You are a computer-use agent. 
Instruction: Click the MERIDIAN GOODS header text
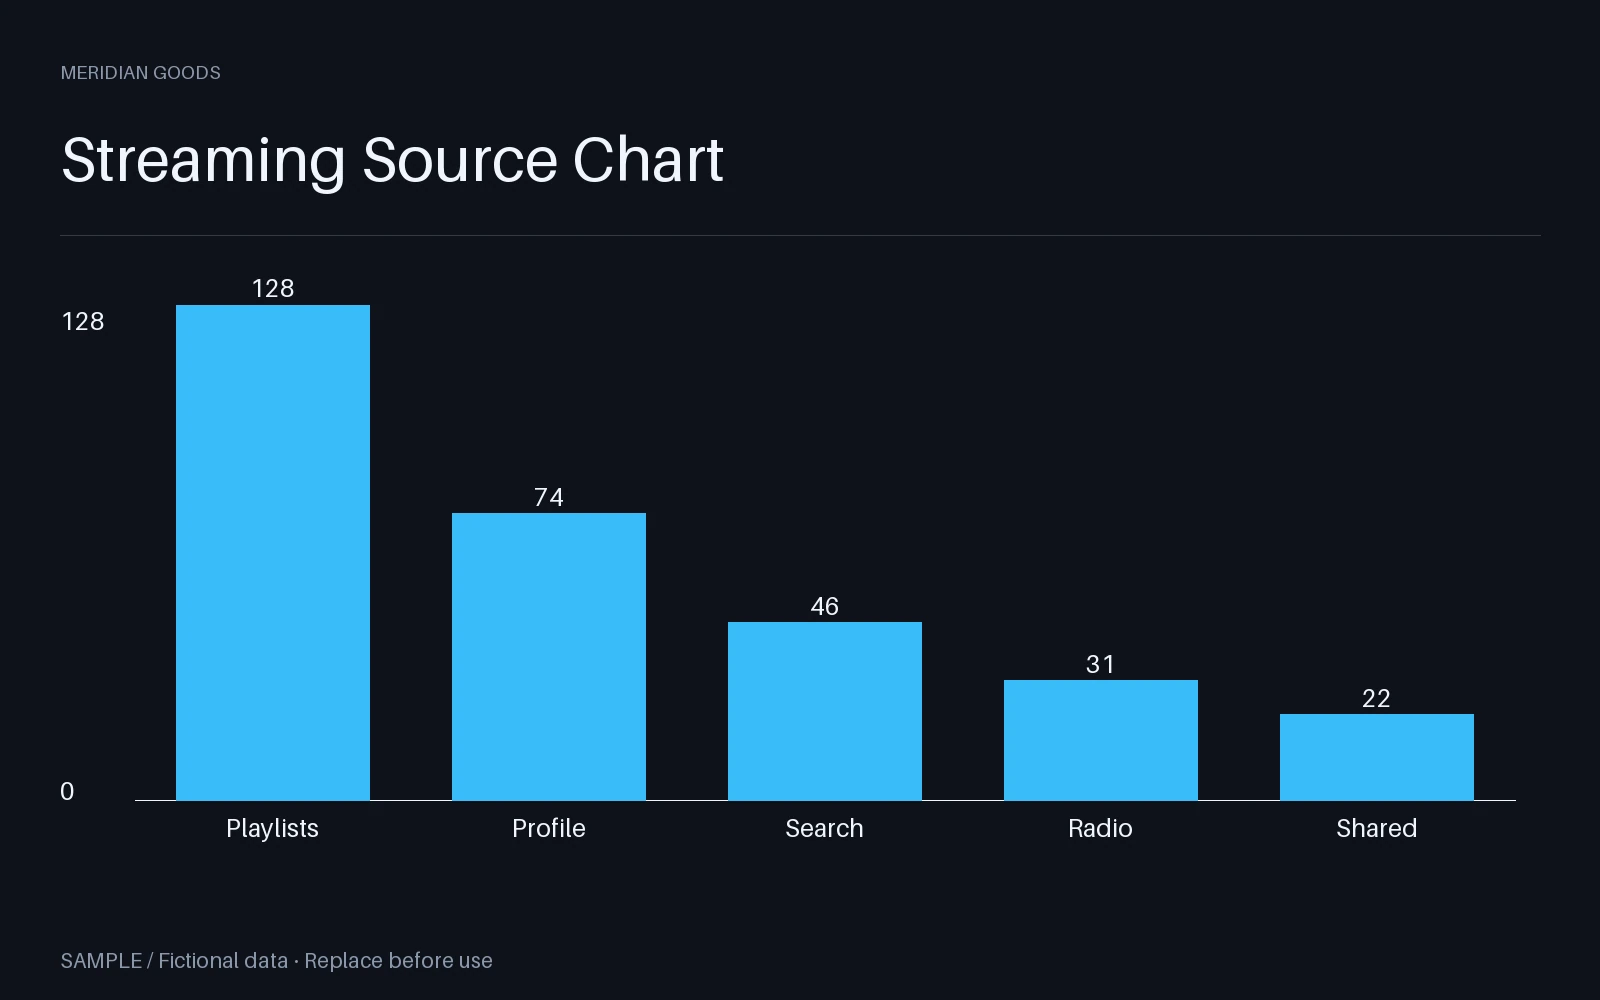pos(141,73)
